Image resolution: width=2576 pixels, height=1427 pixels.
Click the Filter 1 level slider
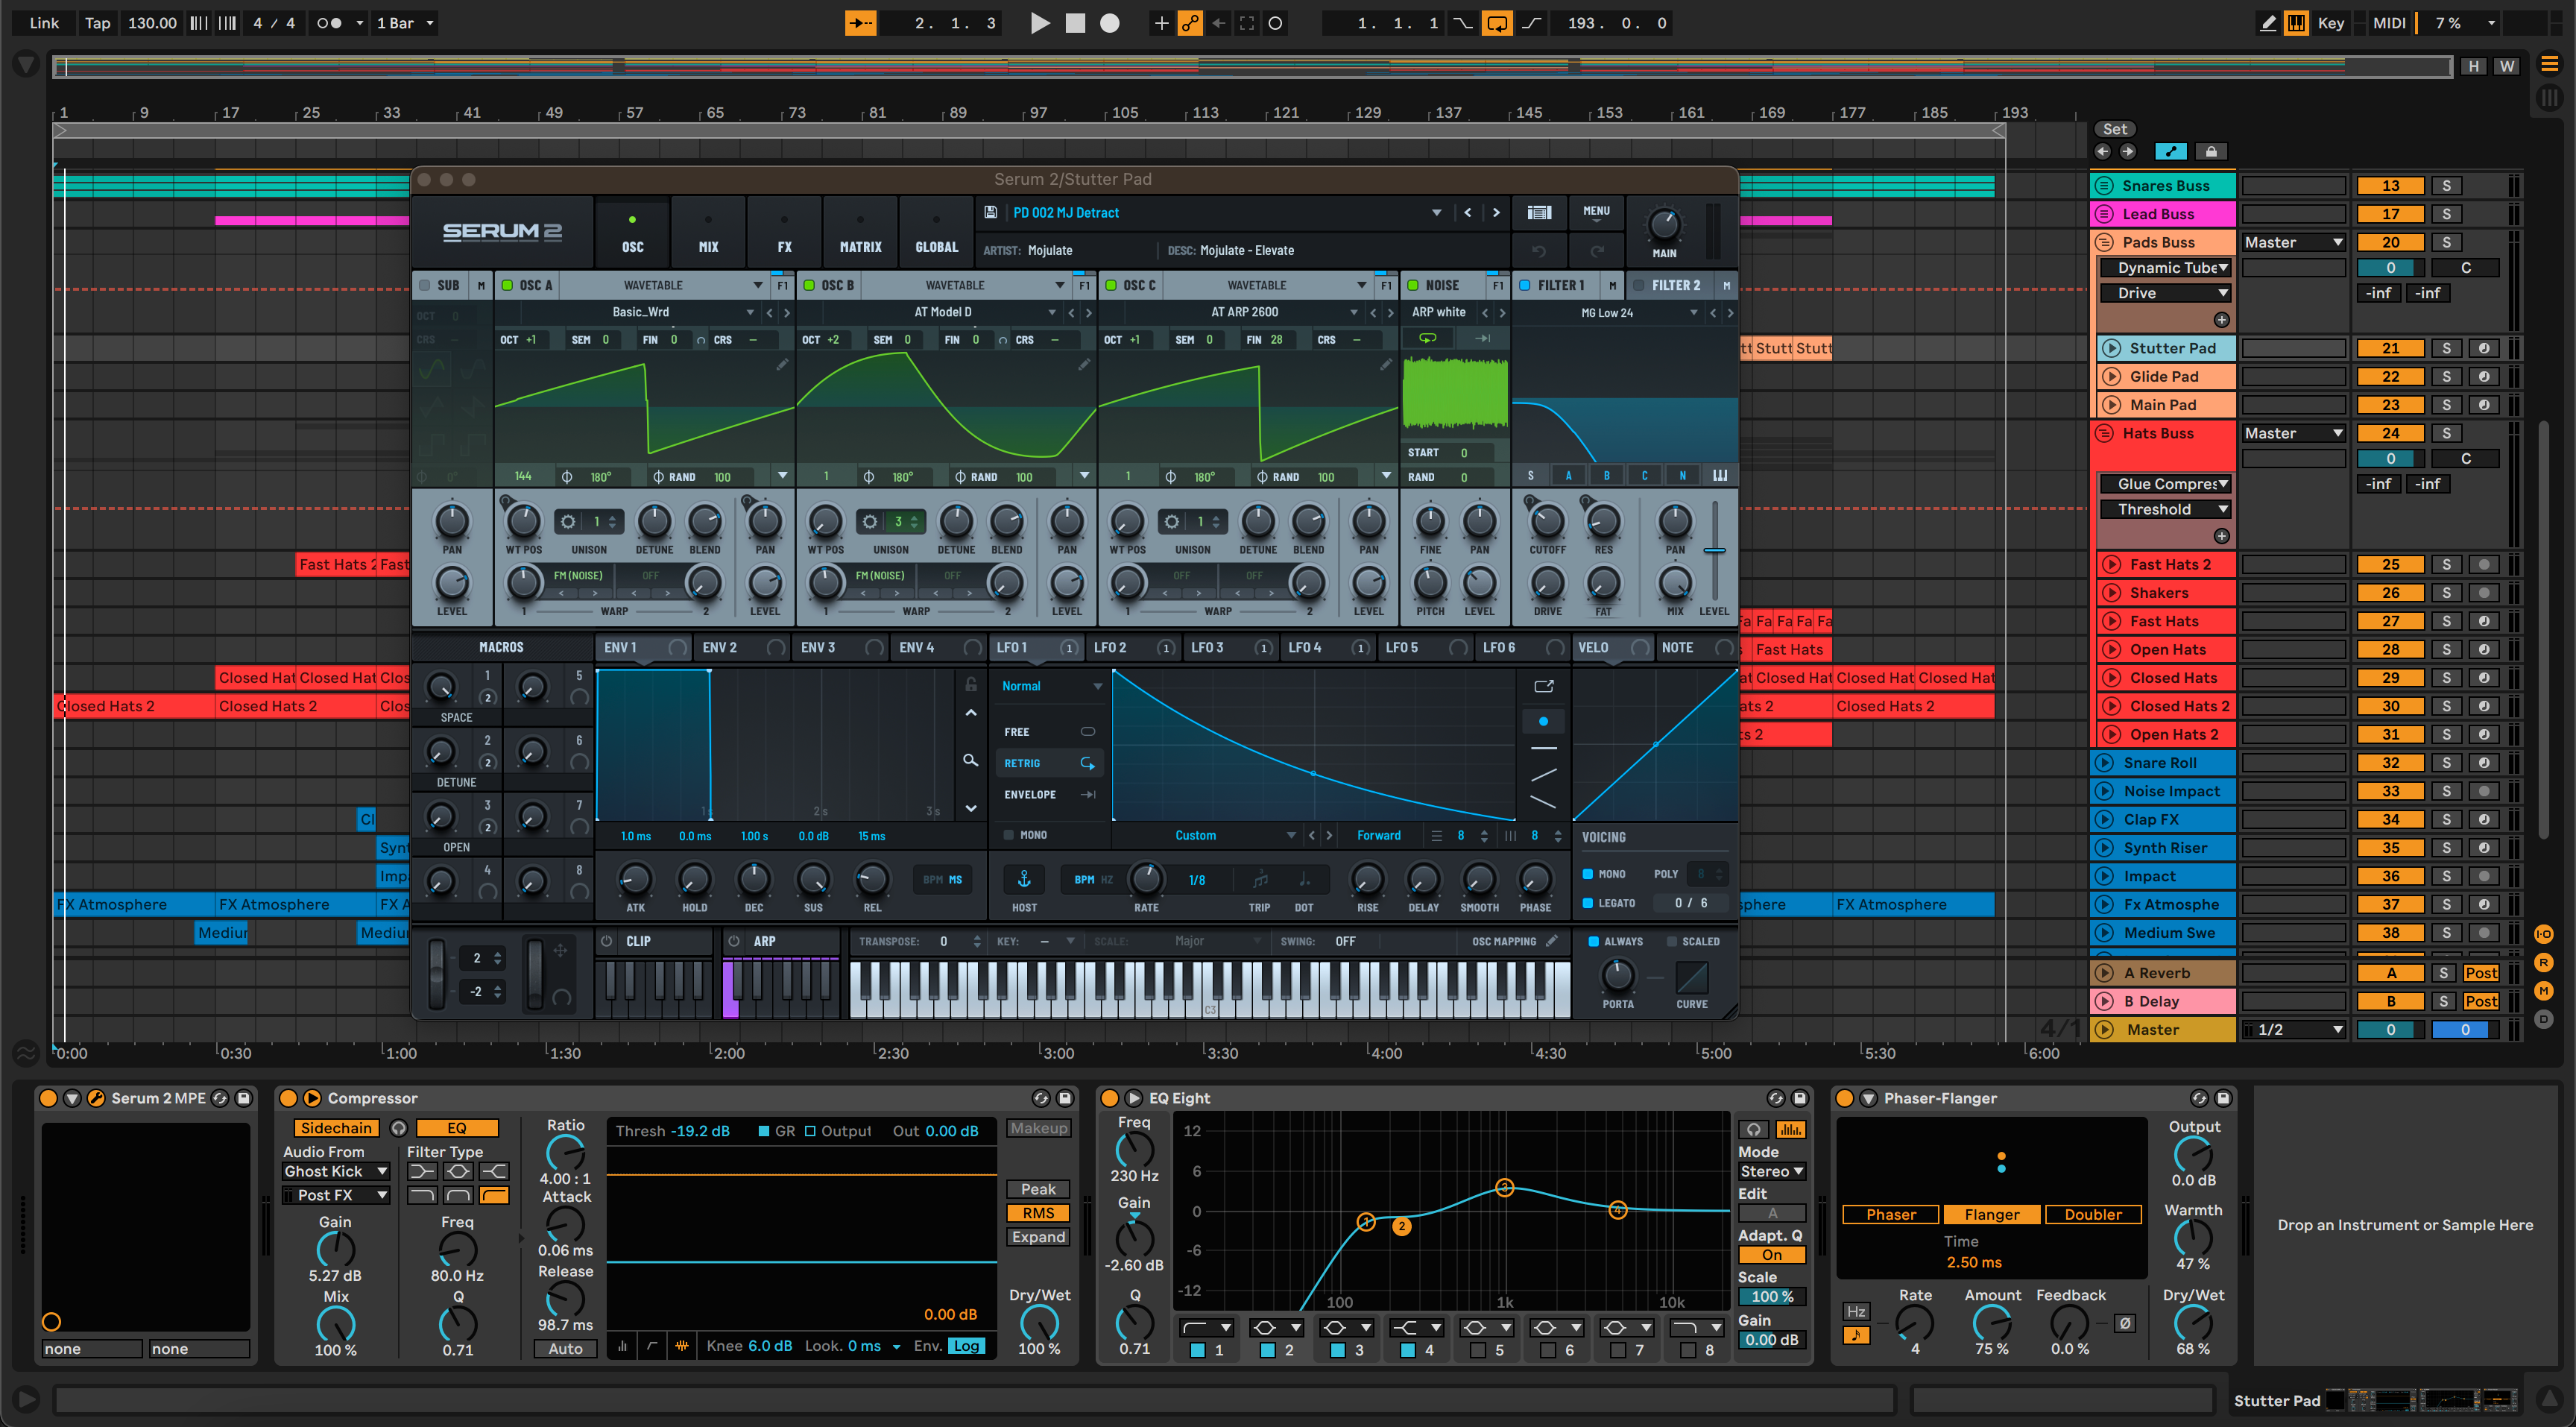tap(1714, 550)
